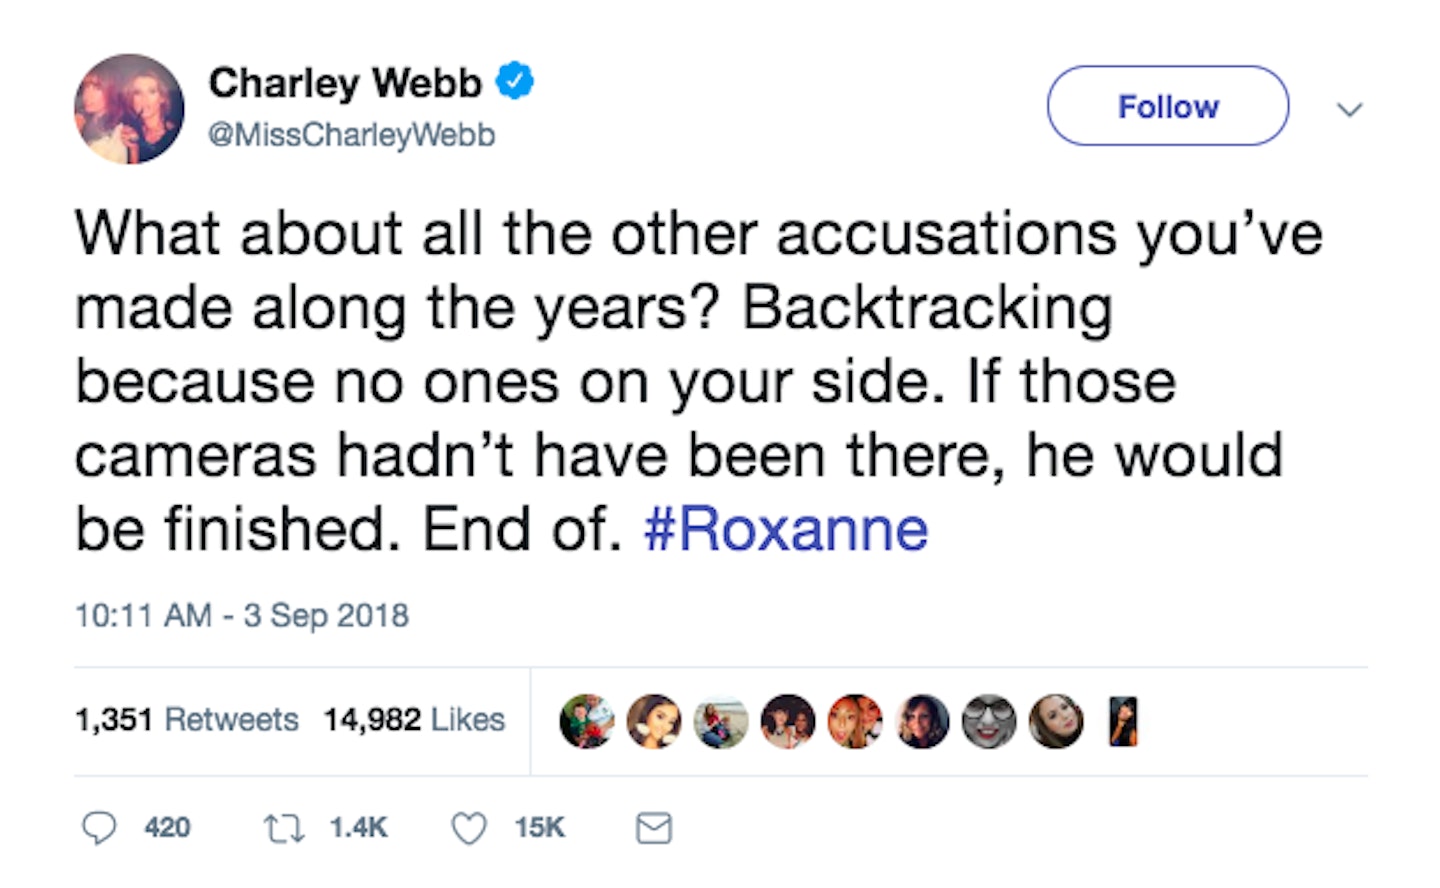Click the retweet arrows icon
The height and width of the screenshot is (888, 1440).
pyautogui.click(x=283, y=828)
